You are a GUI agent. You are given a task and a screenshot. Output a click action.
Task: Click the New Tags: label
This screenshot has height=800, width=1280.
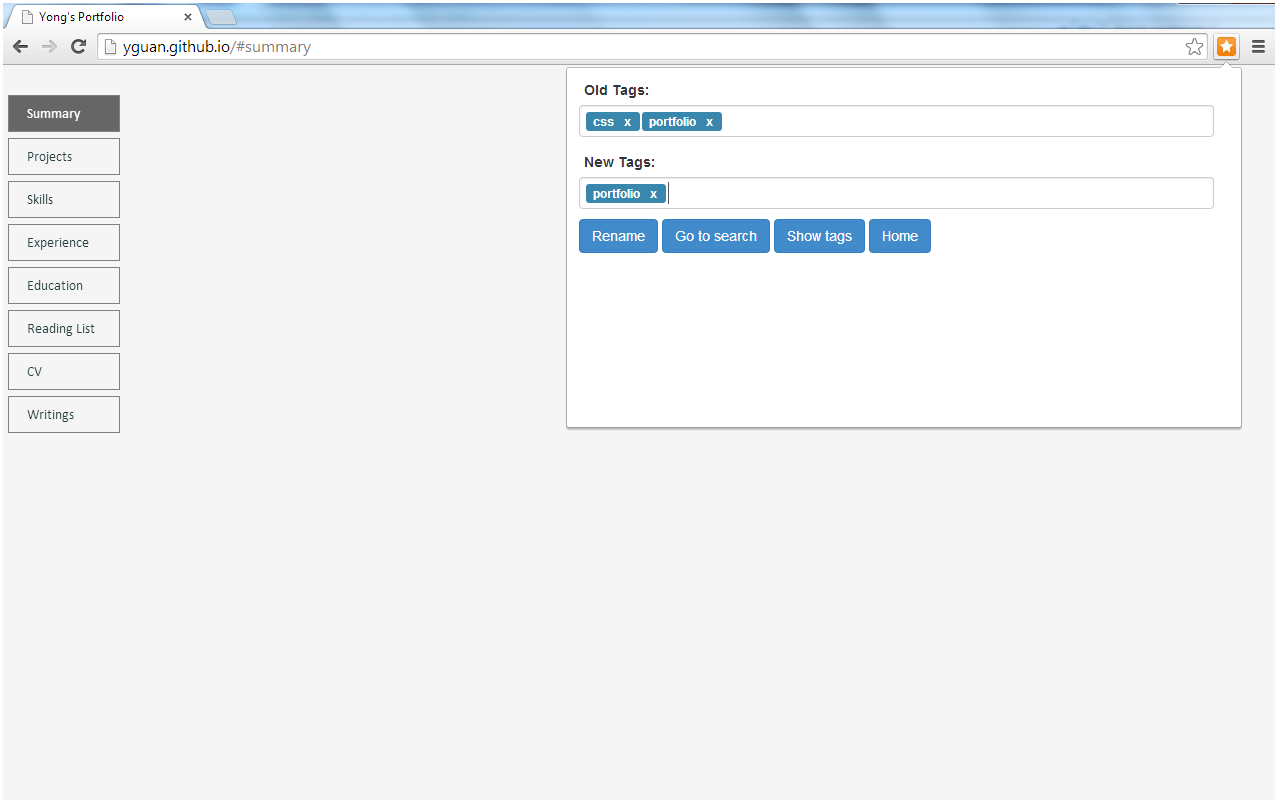(619, 162)
